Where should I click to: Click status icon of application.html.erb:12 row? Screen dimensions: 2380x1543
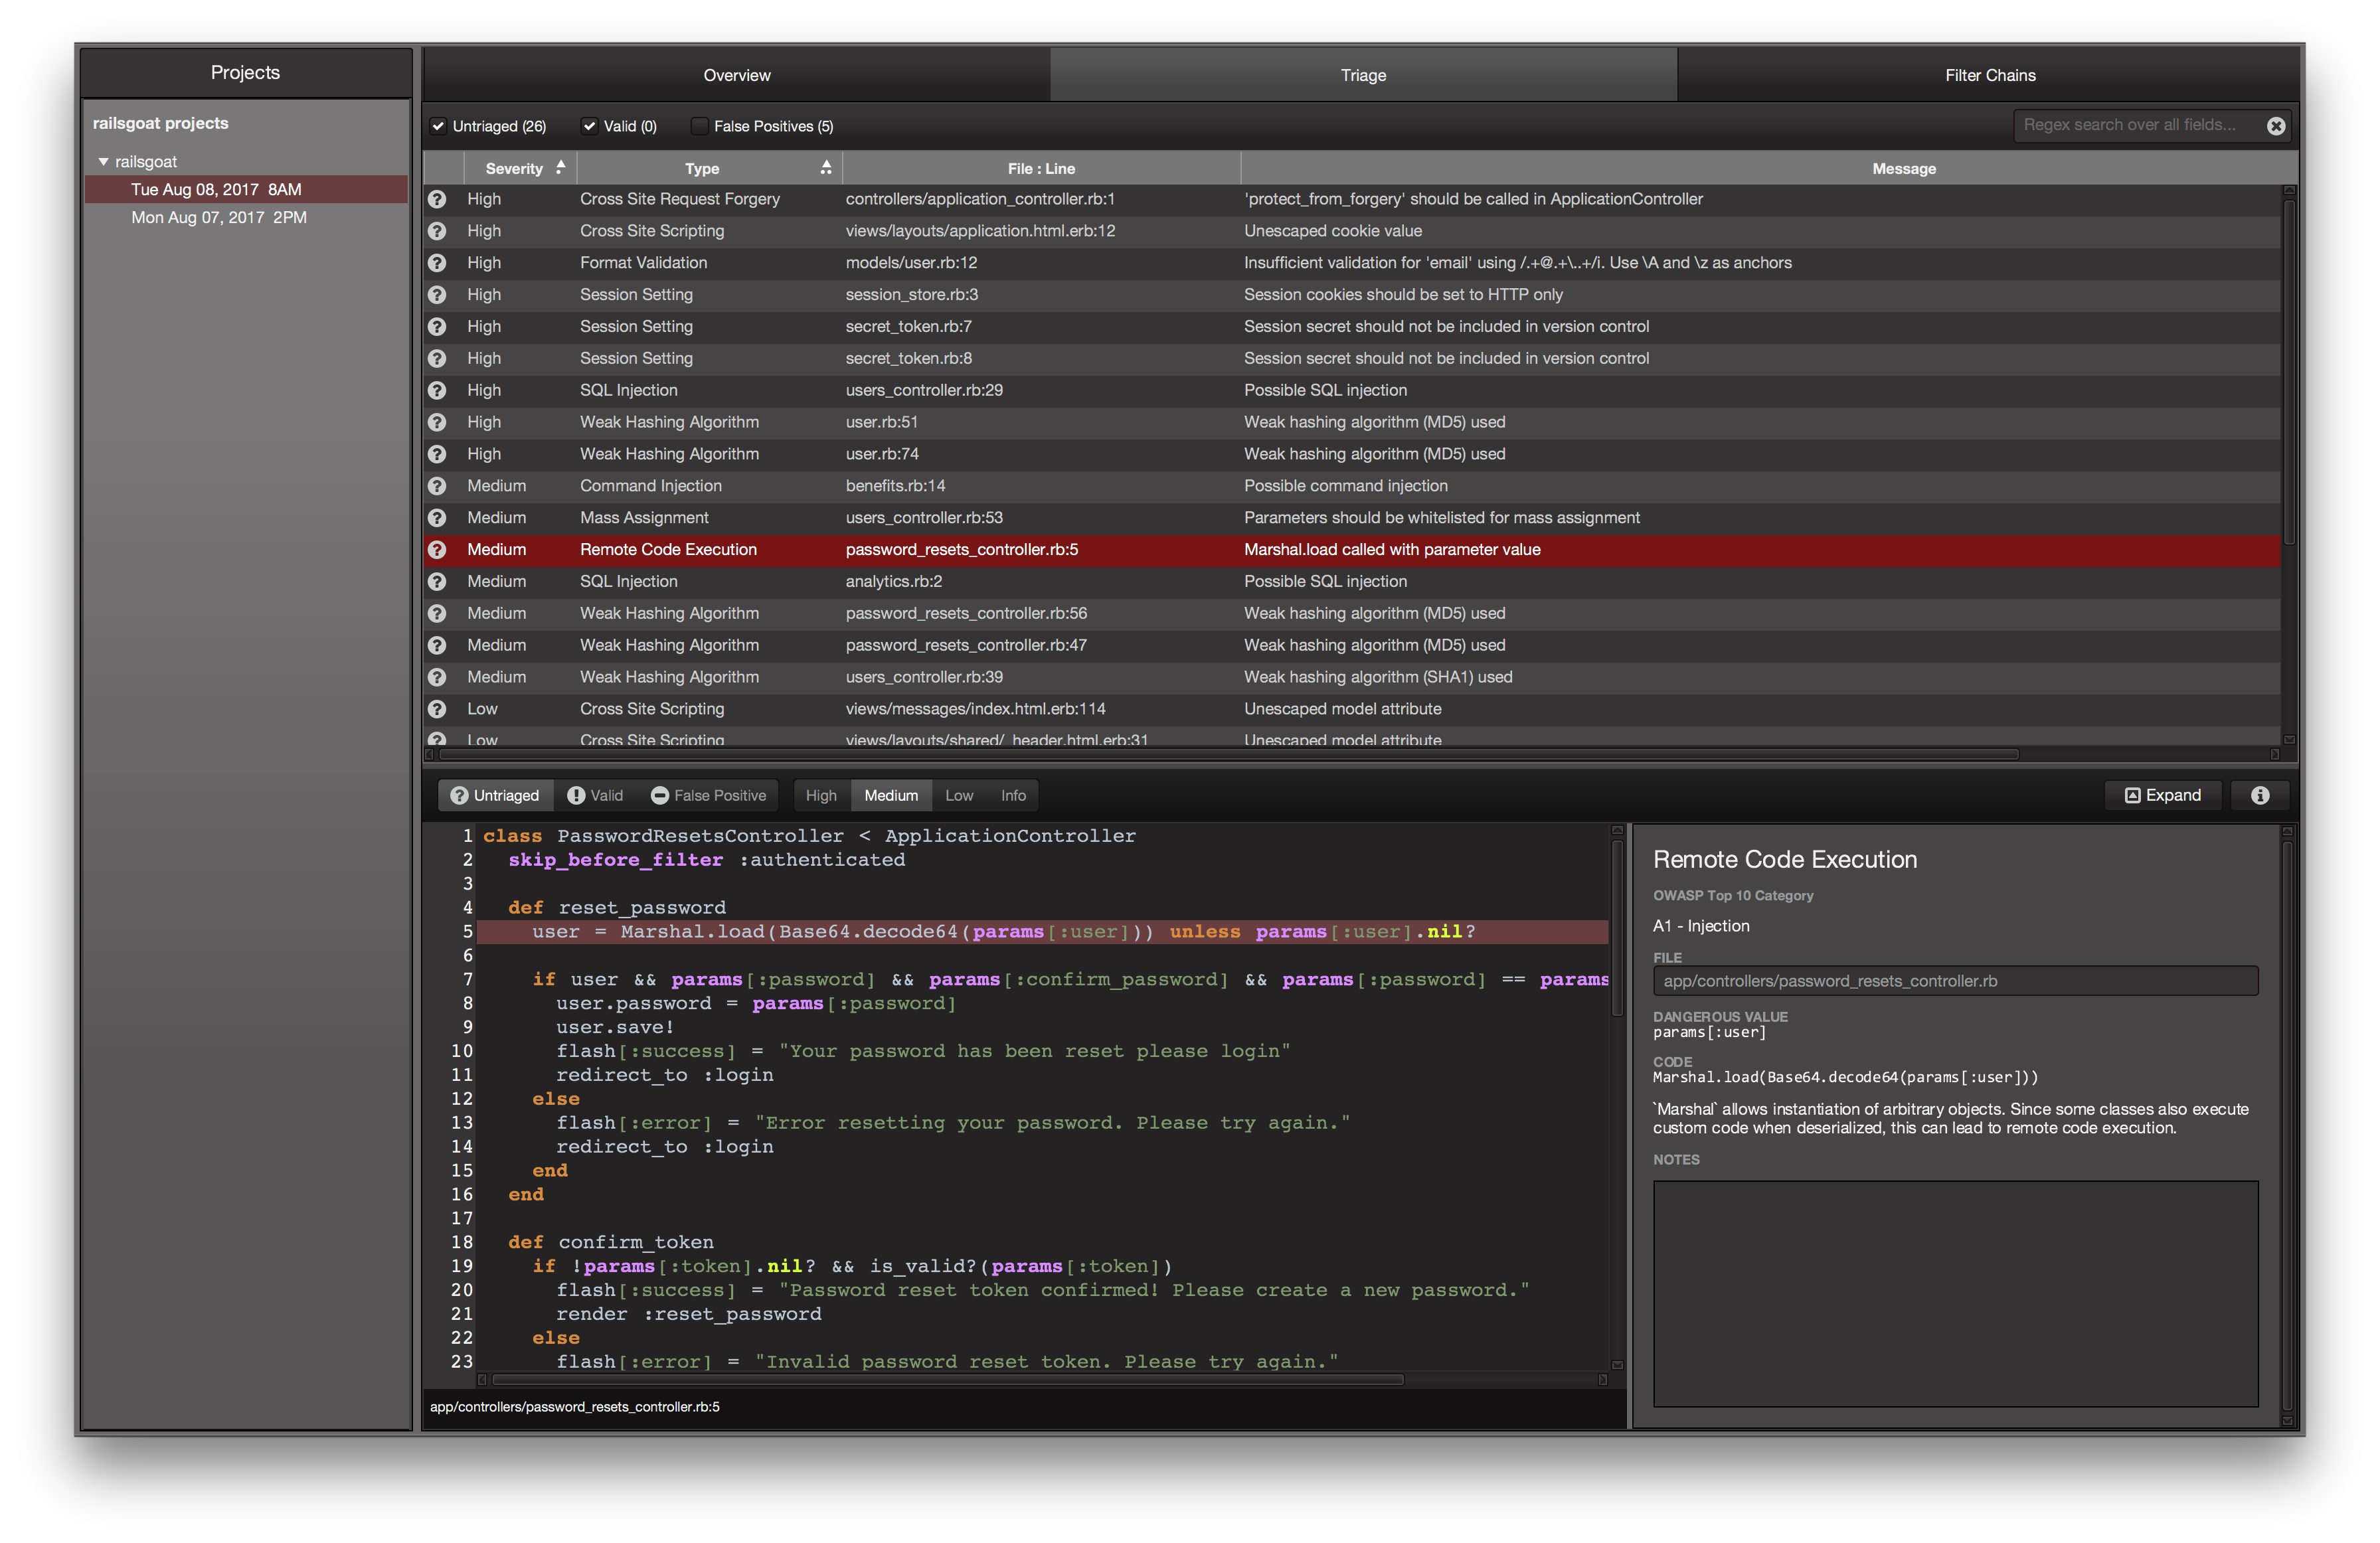tap(437, 231)
